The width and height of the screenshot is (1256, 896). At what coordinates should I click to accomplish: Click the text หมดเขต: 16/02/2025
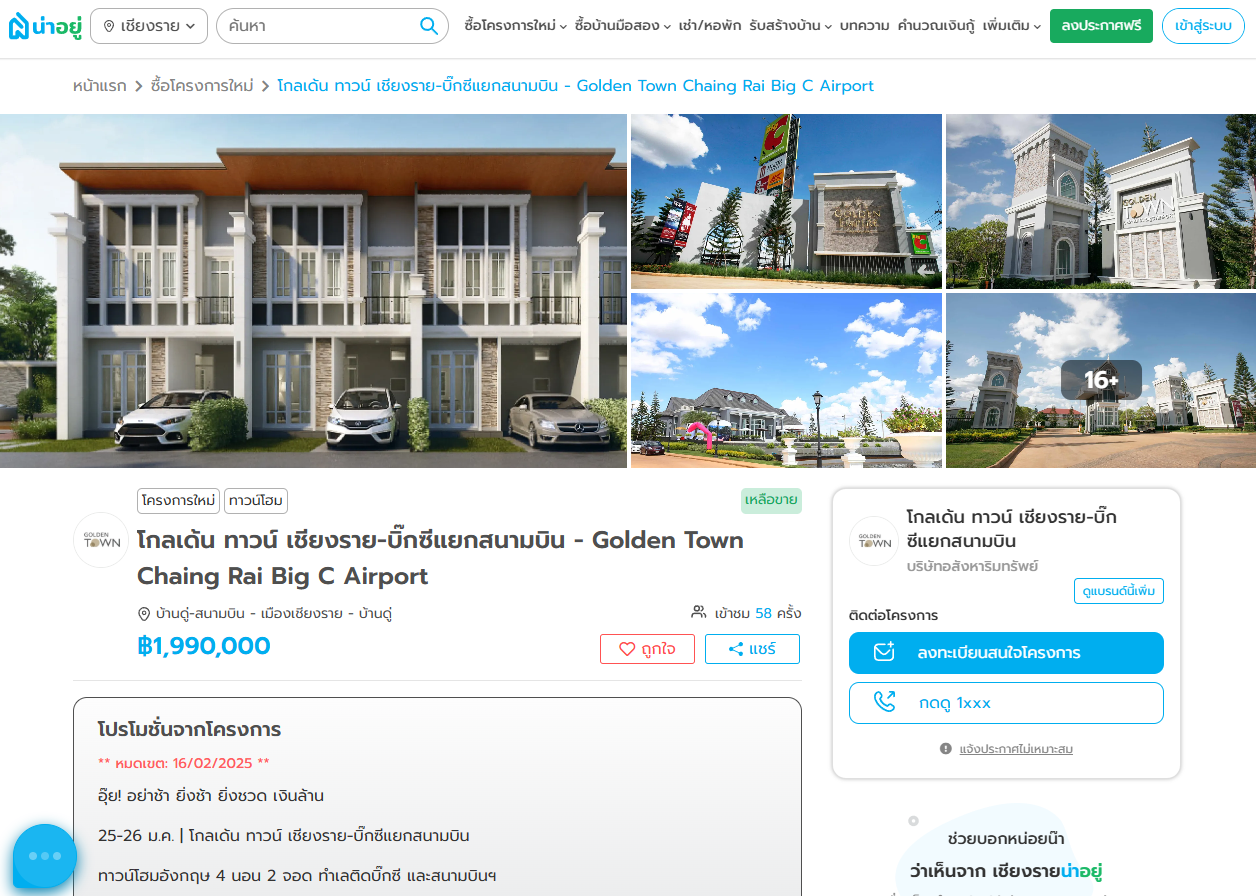click(x=184, y=763)
